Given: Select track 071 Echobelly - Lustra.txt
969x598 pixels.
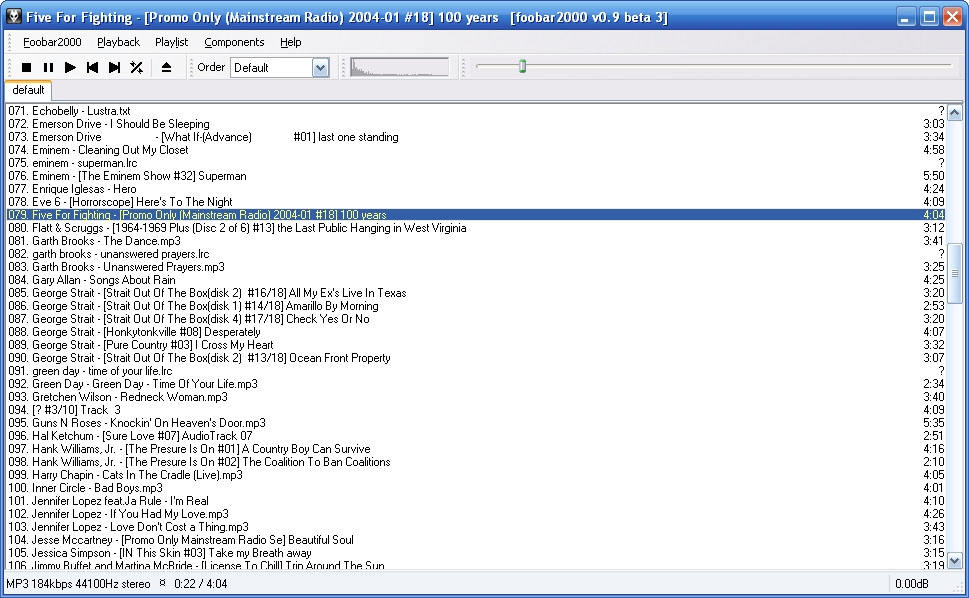Looking at the screenshot, I should click(475, 111).
